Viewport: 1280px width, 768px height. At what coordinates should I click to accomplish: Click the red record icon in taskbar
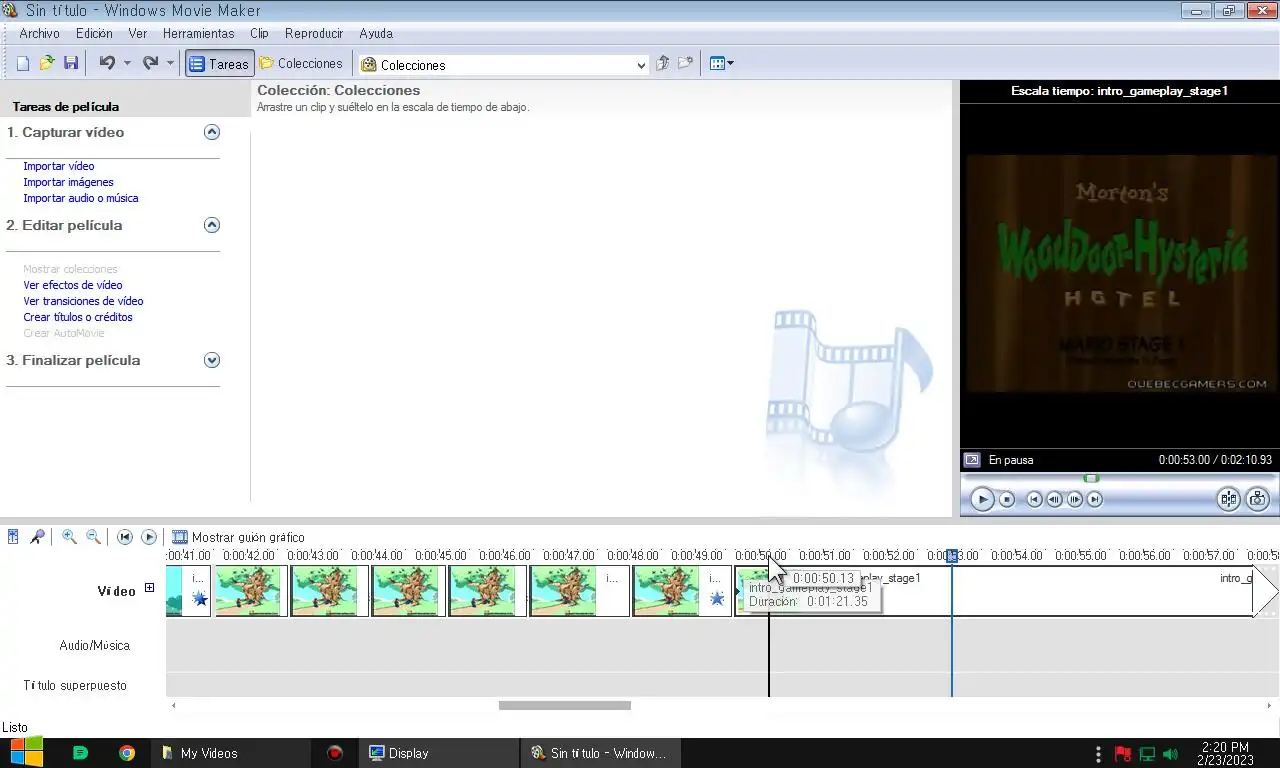point(335,753)
